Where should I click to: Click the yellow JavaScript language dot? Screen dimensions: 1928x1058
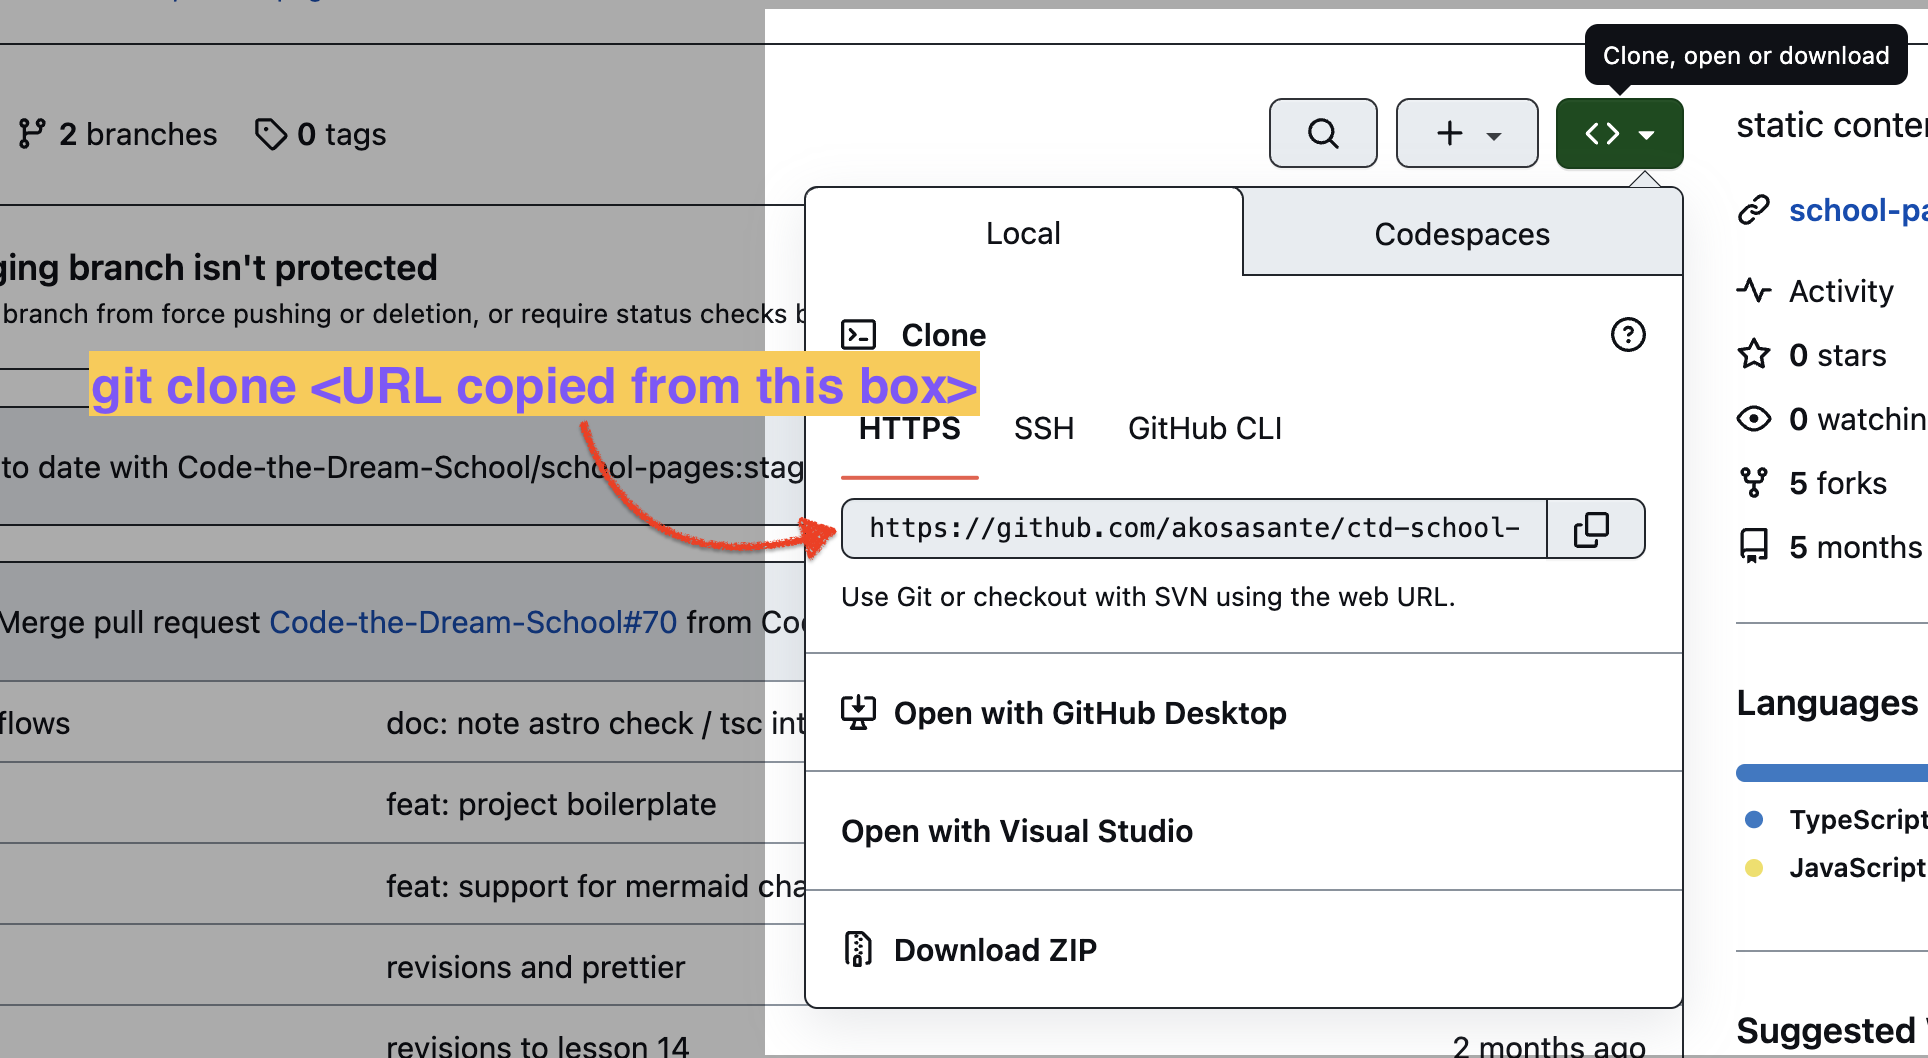click(x=1753, y=867)
